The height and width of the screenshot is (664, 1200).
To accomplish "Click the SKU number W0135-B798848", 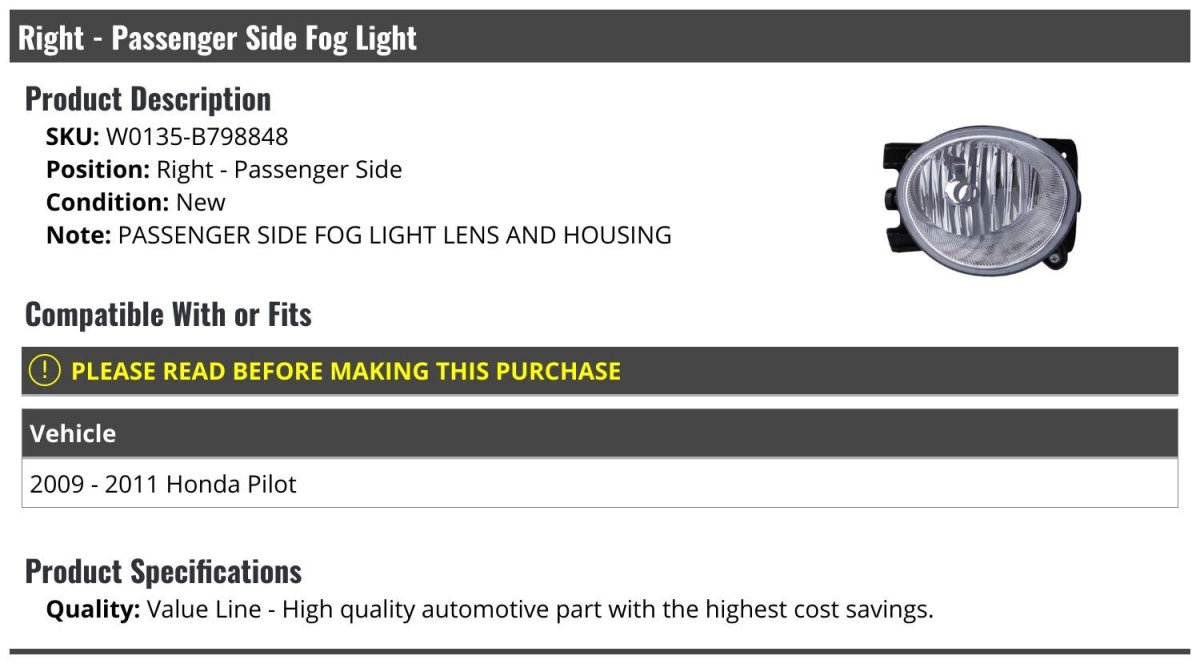I will (x=197, y=137).
